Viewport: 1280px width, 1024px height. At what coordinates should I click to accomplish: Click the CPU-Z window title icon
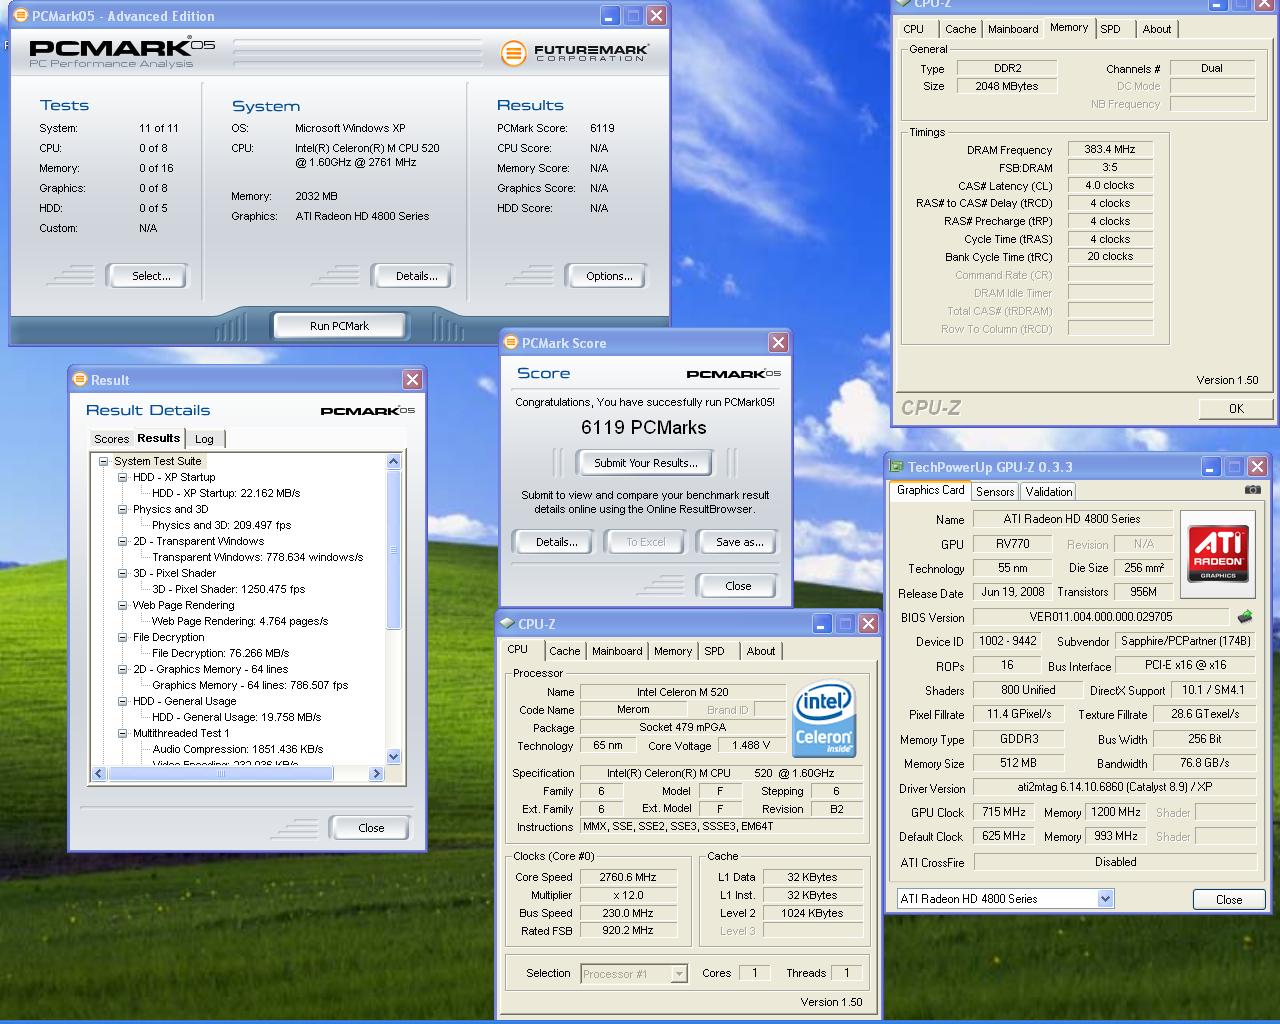(506, 624)
